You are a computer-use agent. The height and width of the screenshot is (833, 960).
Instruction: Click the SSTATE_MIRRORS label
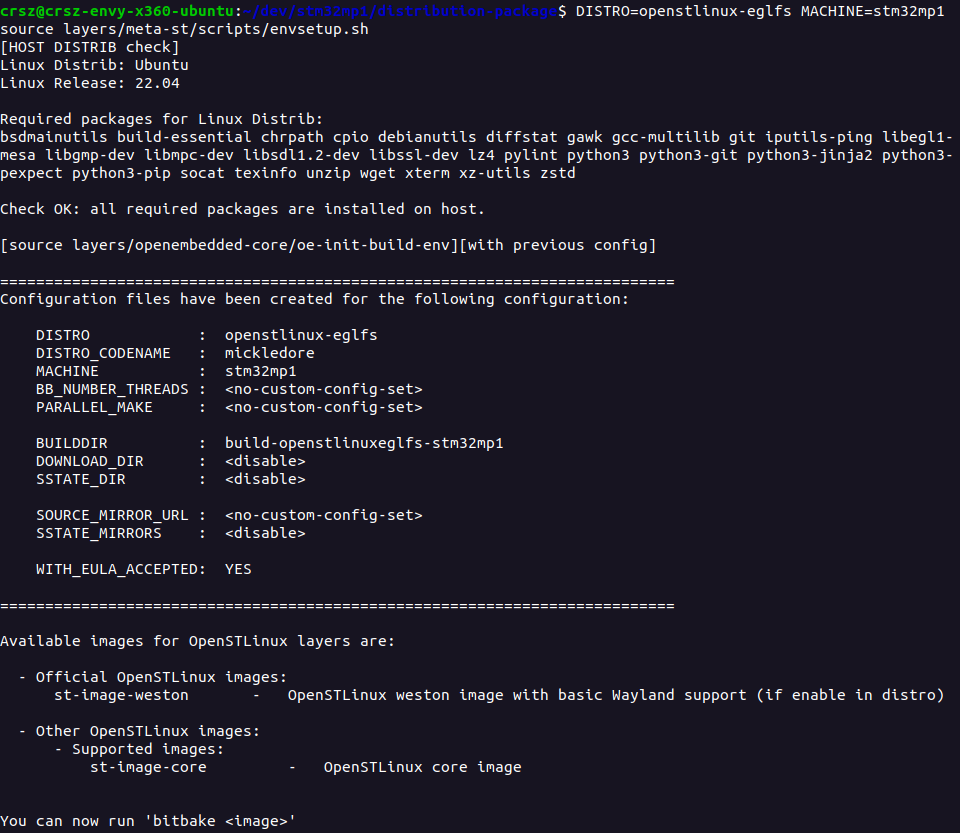click(99, 533)
